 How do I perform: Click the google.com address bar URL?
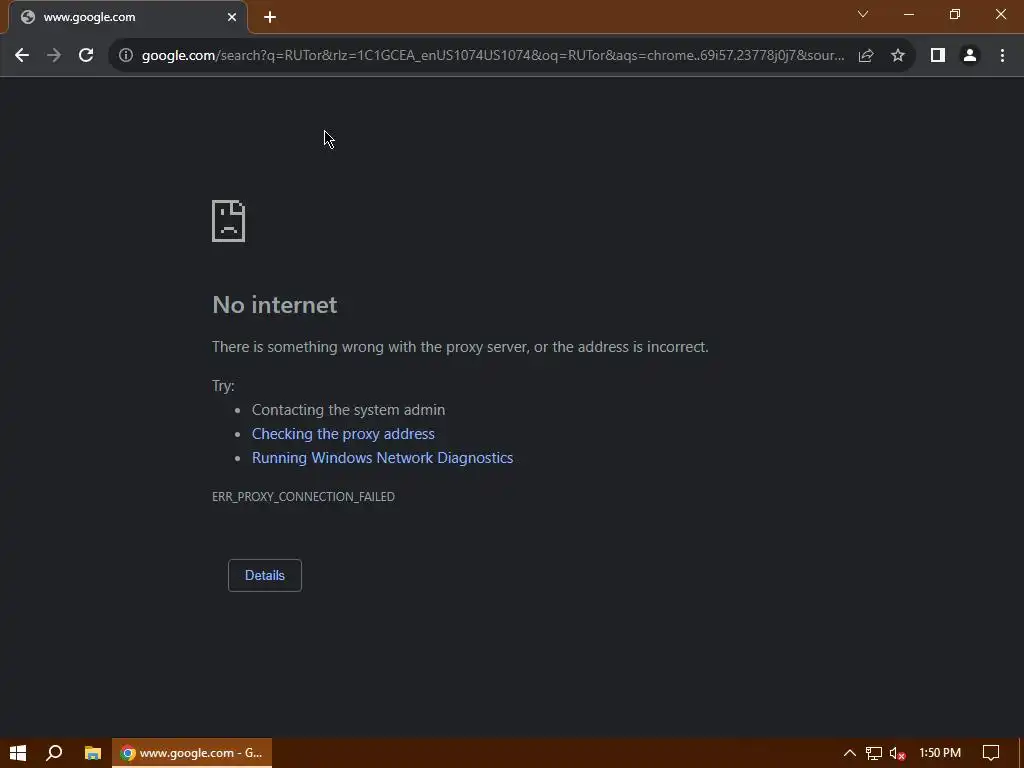tap(493, 56)
